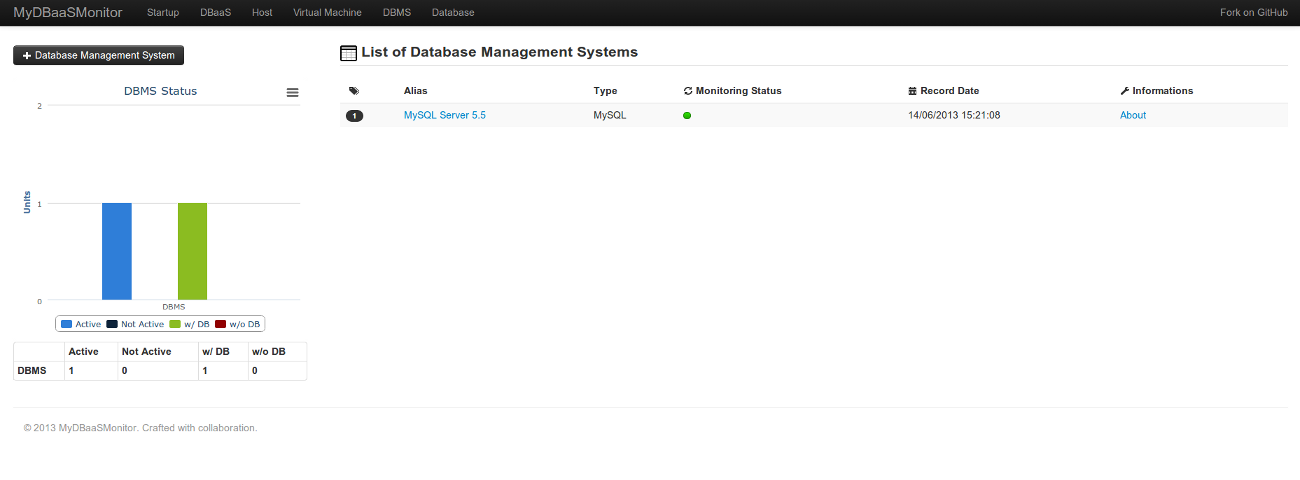Click the blue Active bar in chart

click(x=117, y=252)
